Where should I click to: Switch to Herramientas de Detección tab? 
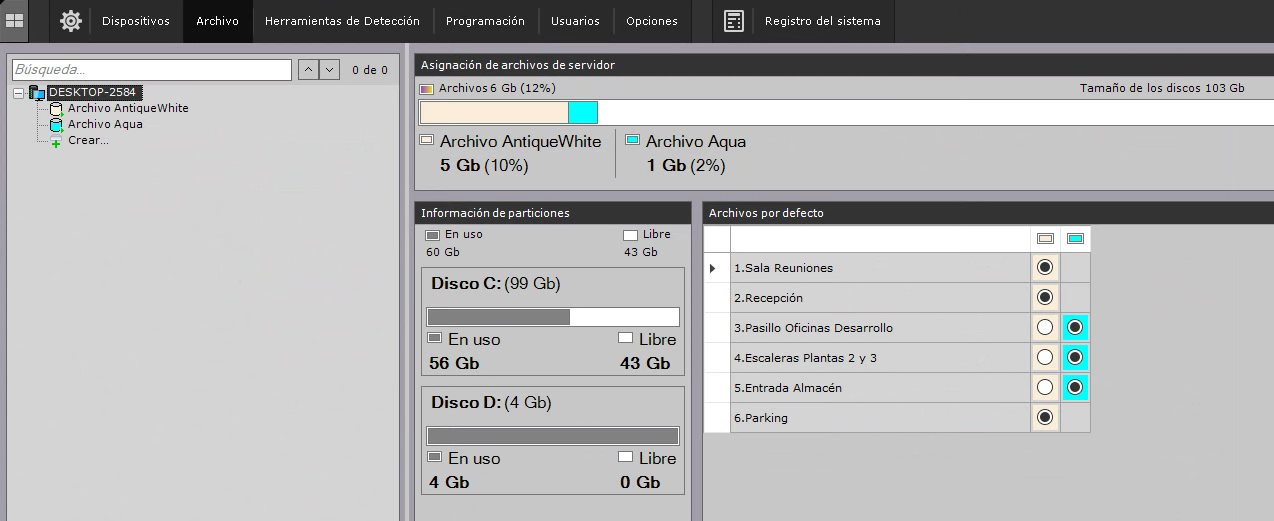point(343,21)
